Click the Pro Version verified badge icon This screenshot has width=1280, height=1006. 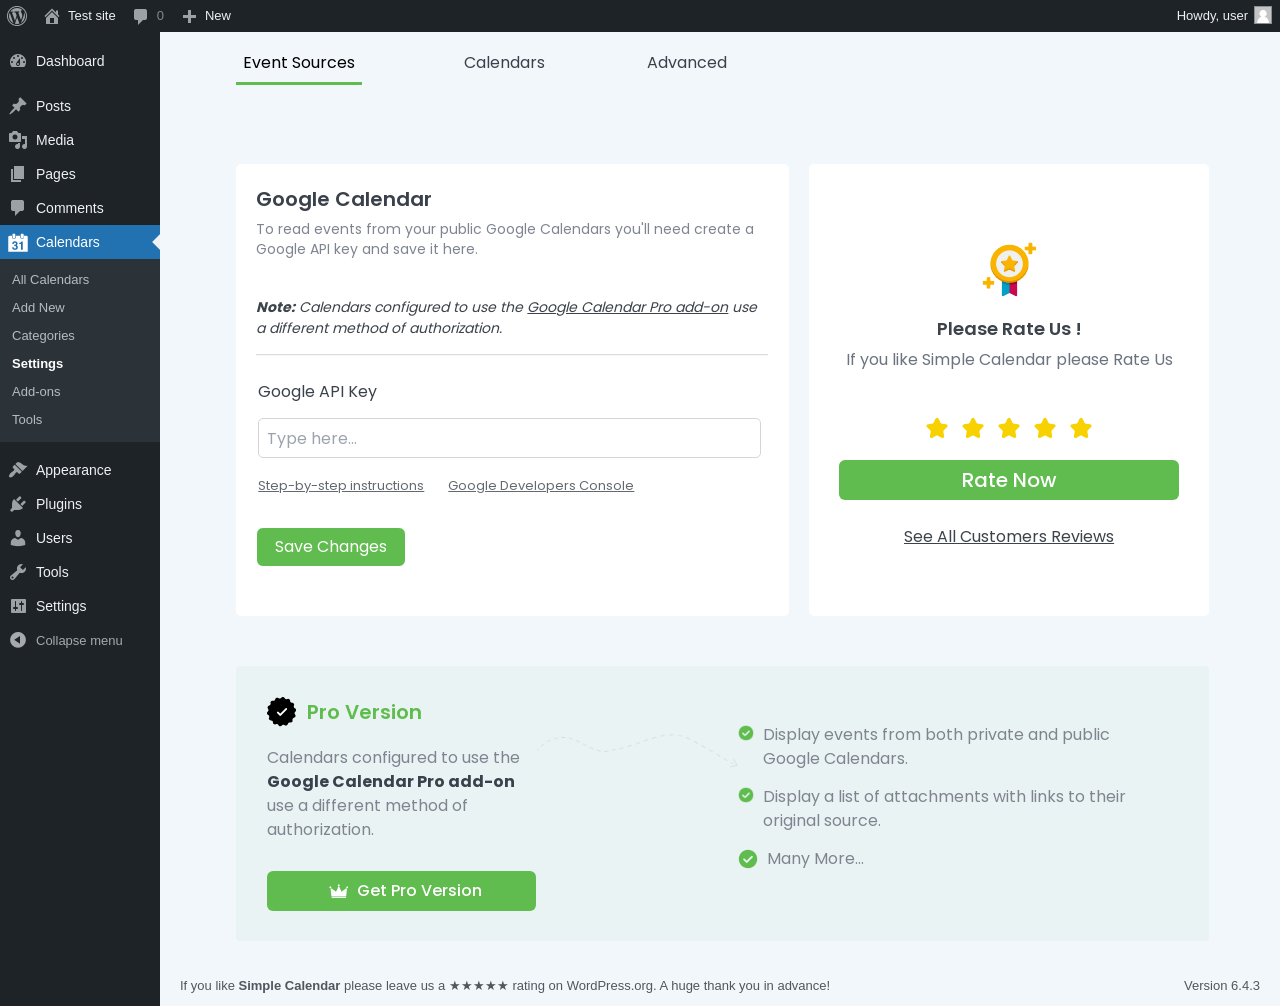tap(282, 712)
